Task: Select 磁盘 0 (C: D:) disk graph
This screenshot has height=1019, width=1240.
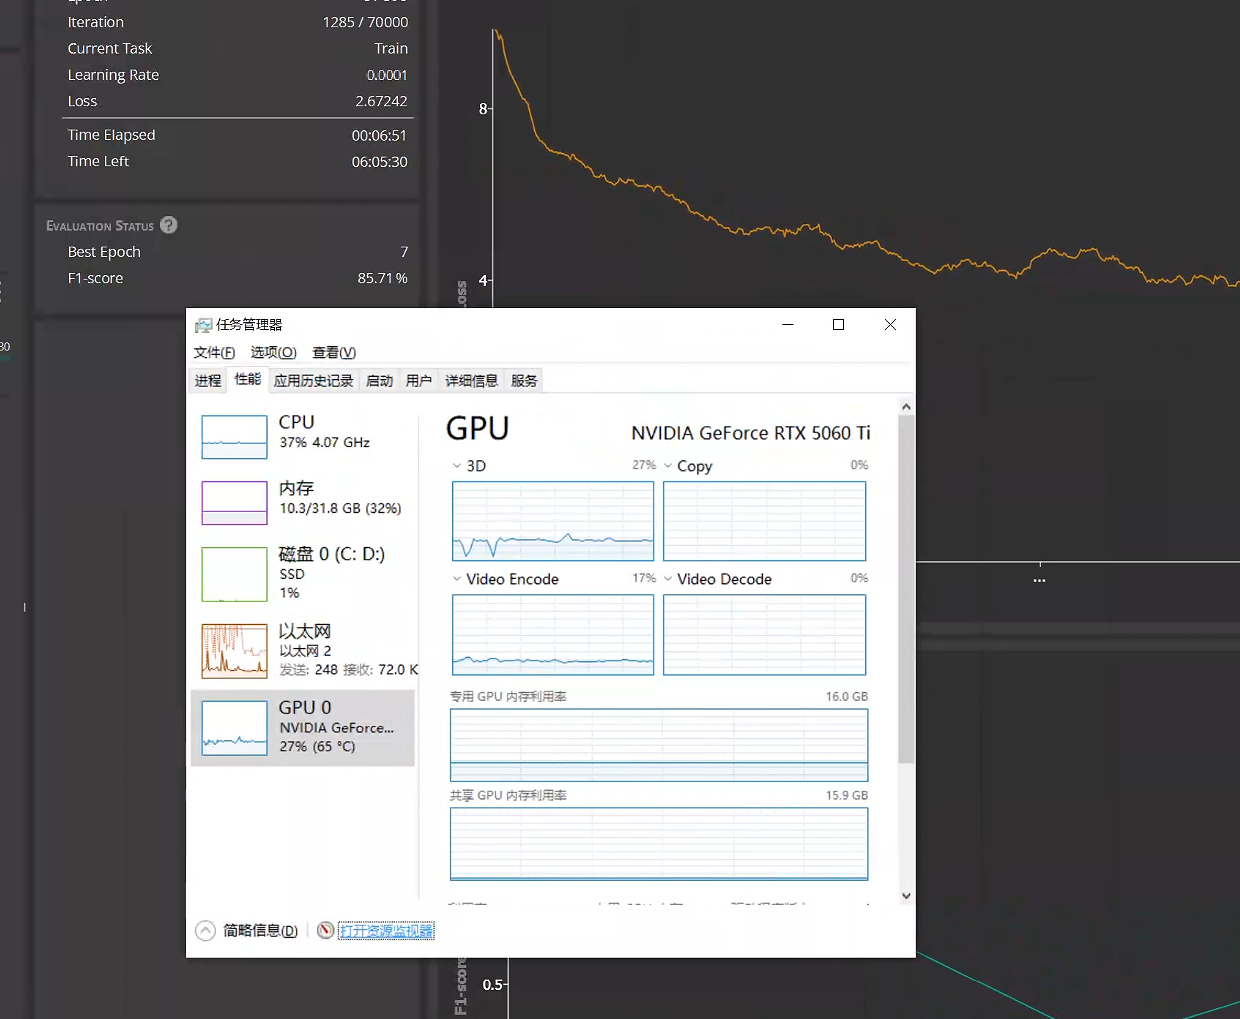Action: coord(234,573)
